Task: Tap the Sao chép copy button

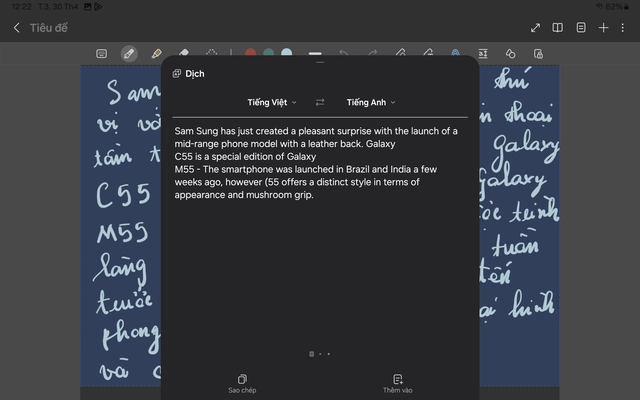Action: (x=242, y=383)
